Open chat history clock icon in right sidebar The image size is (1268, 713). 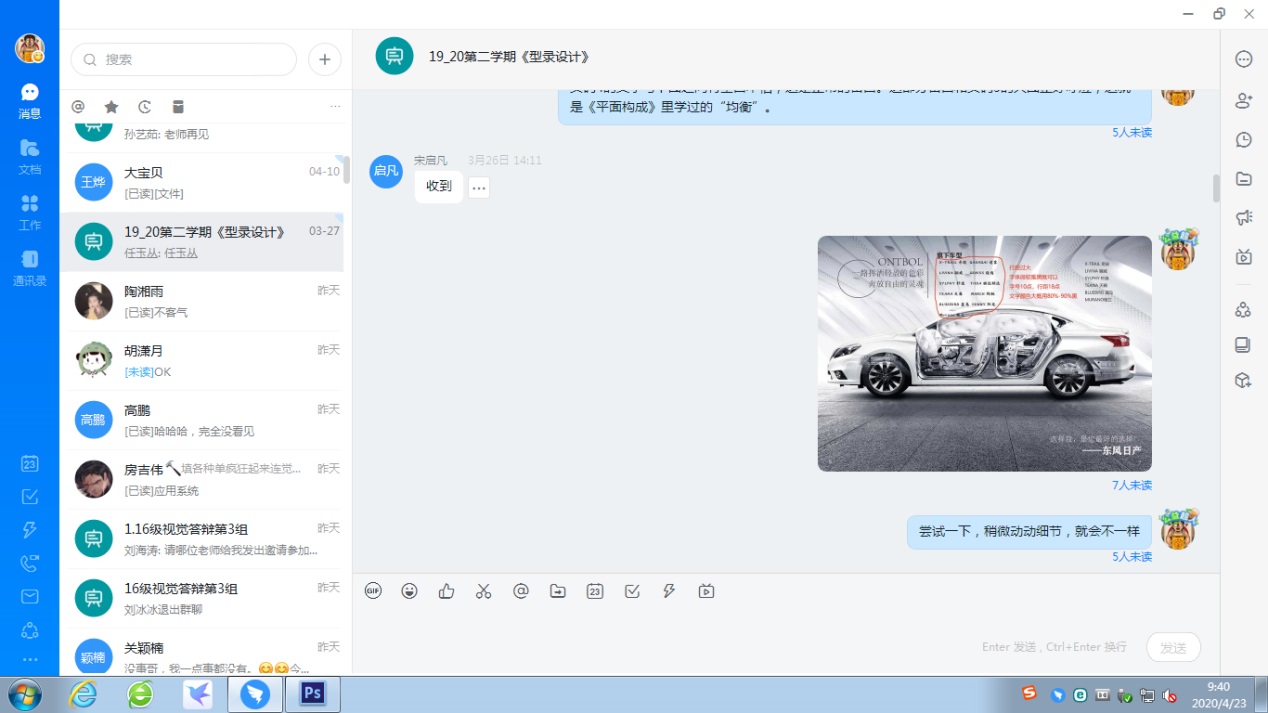pyautogui.click(x=1243, y=140)
